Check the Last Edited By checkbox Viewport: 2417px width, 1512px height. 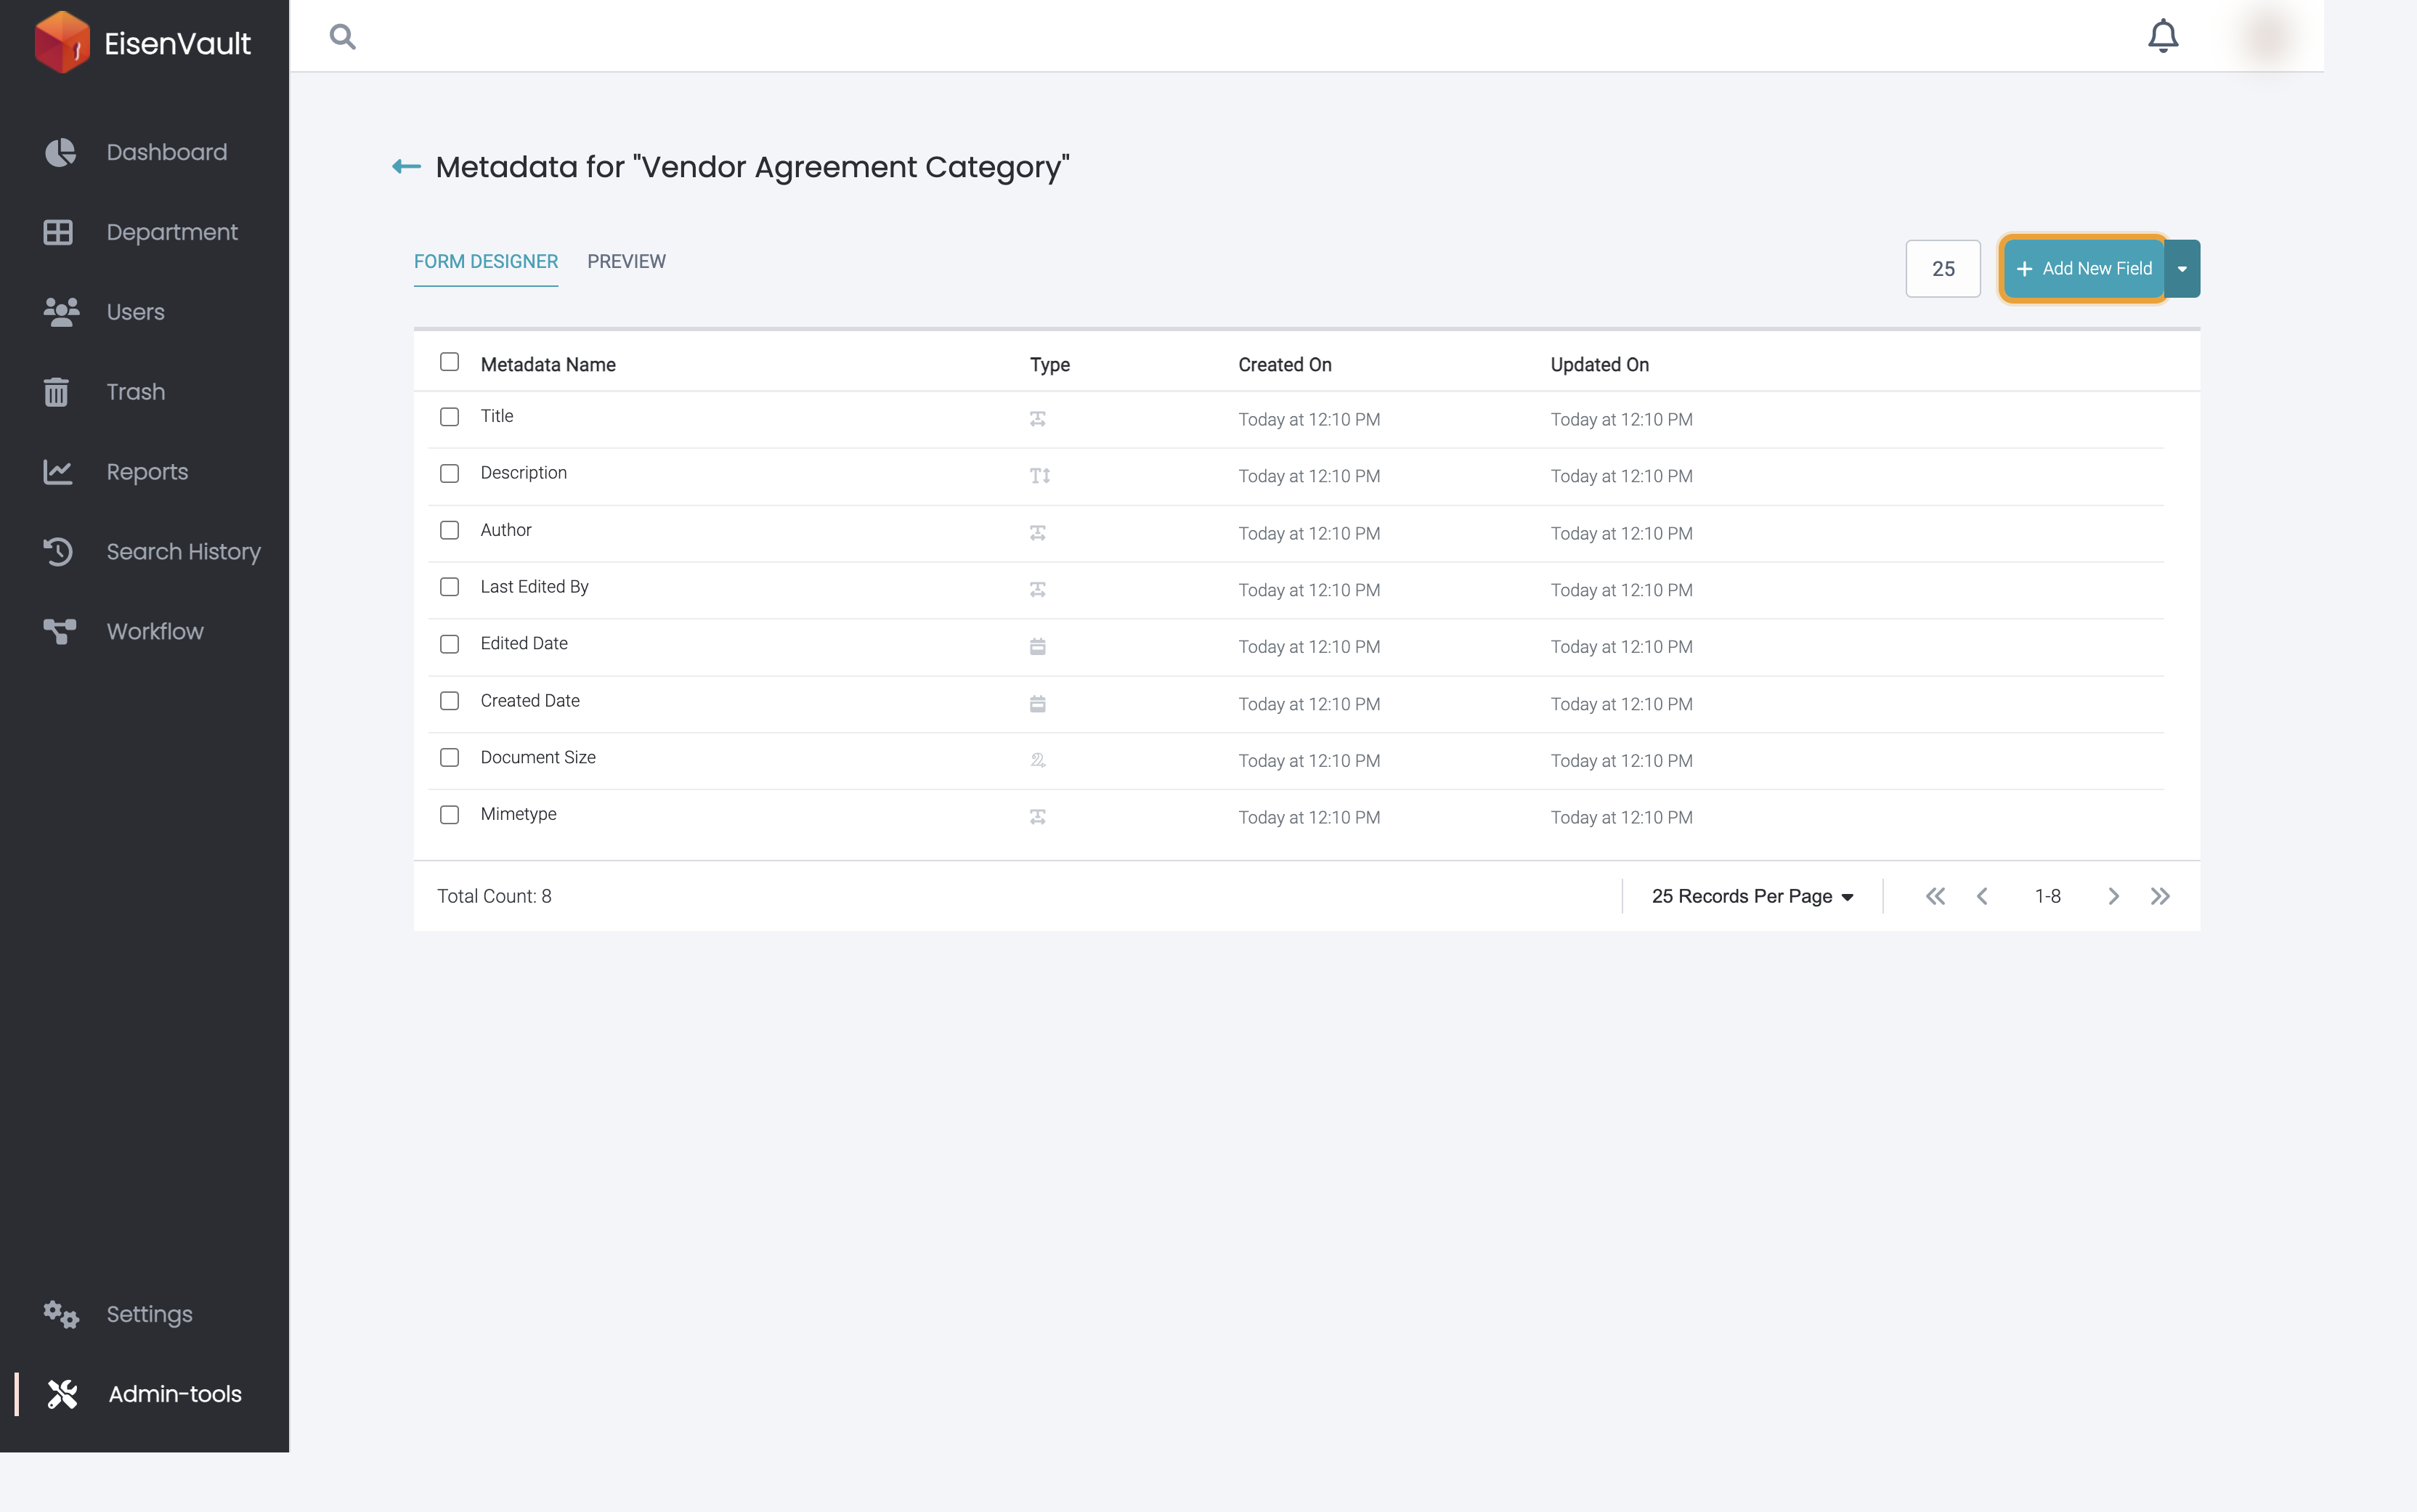[449, 587]
